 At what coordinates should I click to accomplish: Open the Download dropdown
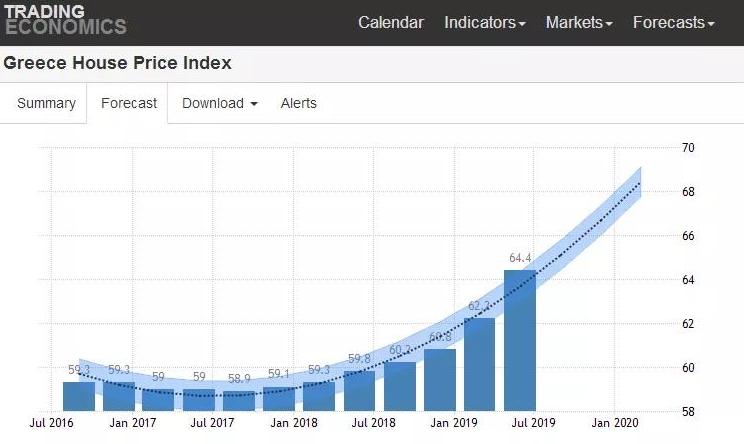point(220,103)
